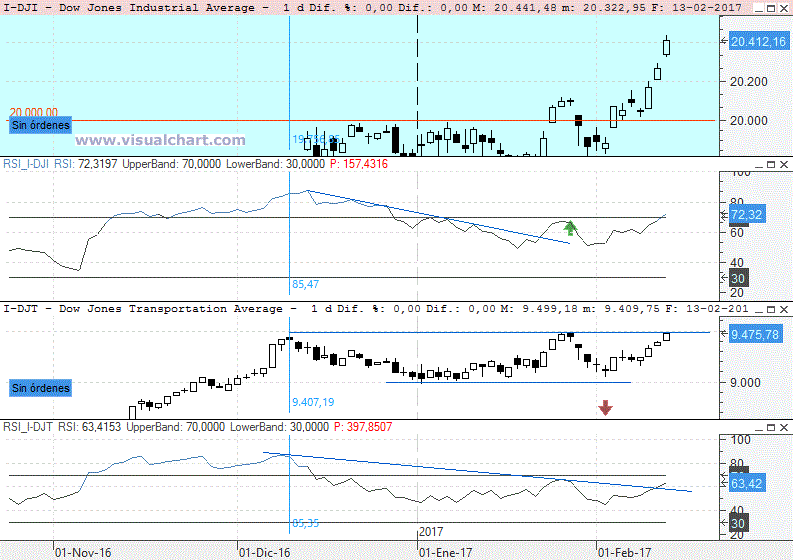Select the last white candle on I-DJT chart
The width and height of the screenshot is (793, 560).
[667, 336]
